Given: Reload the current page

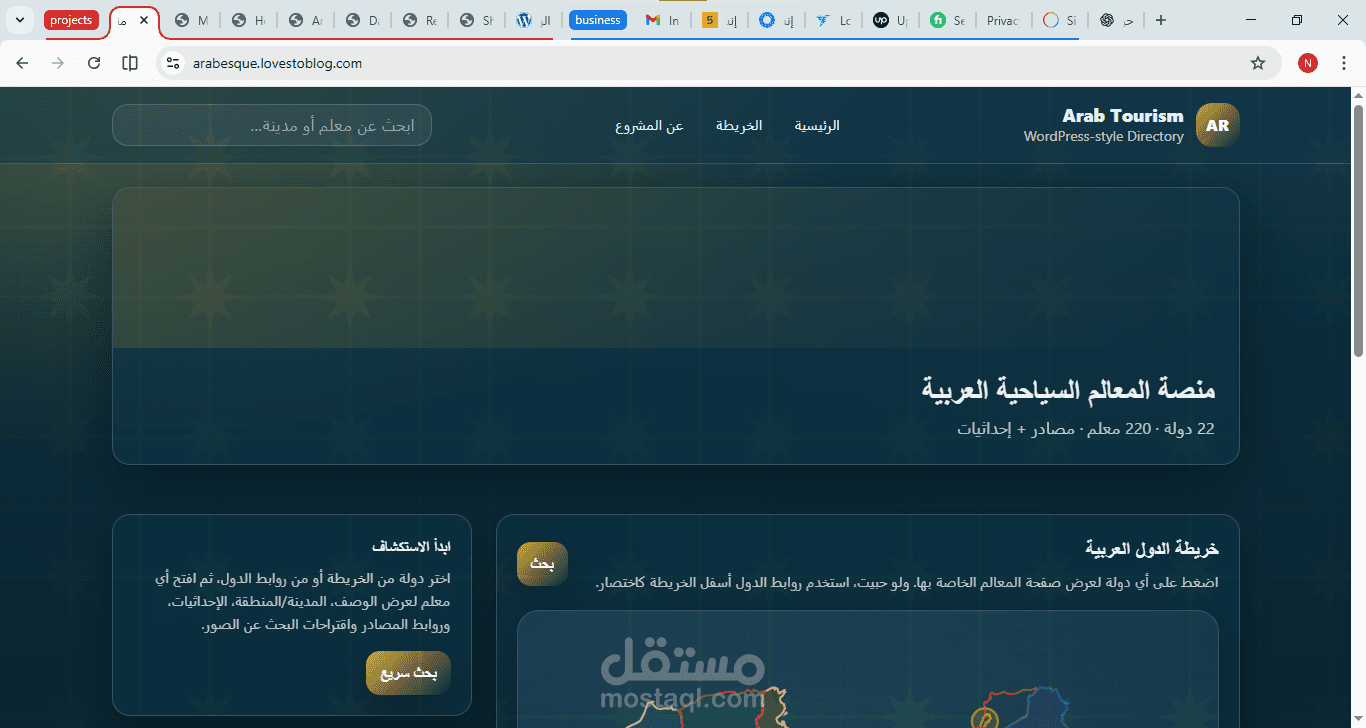Looking at the screenshot, I should click(x=94, y=63).
